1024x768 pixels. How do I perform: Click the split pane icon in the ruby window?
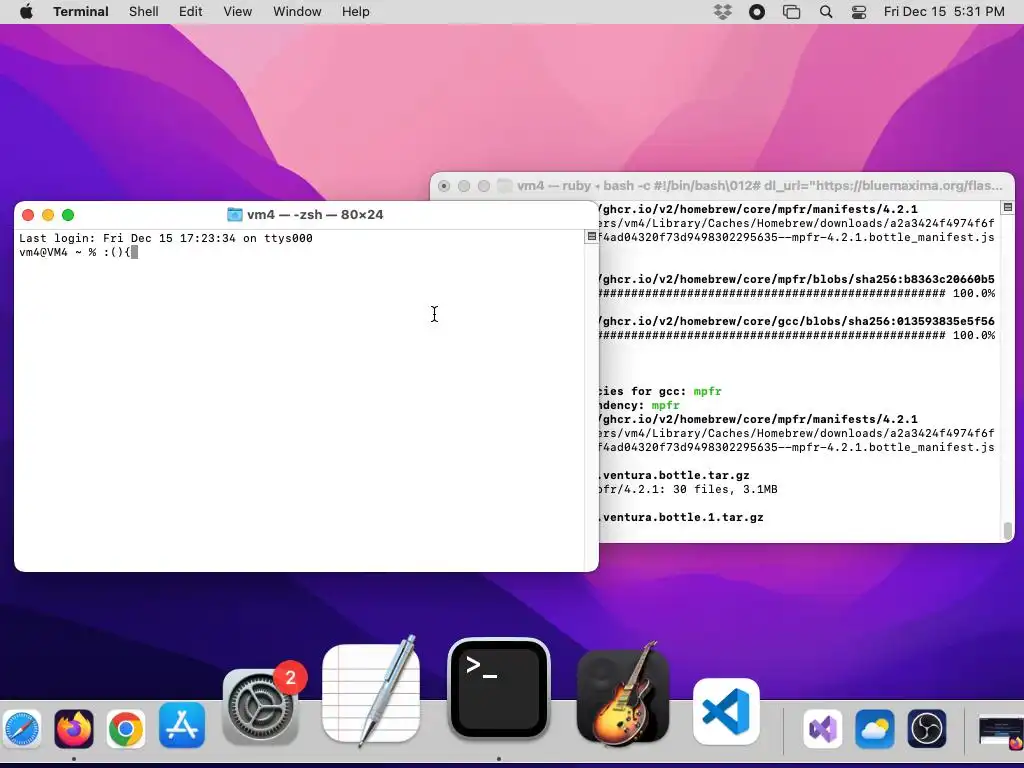pyautogui.click(x=1008, y=207)
